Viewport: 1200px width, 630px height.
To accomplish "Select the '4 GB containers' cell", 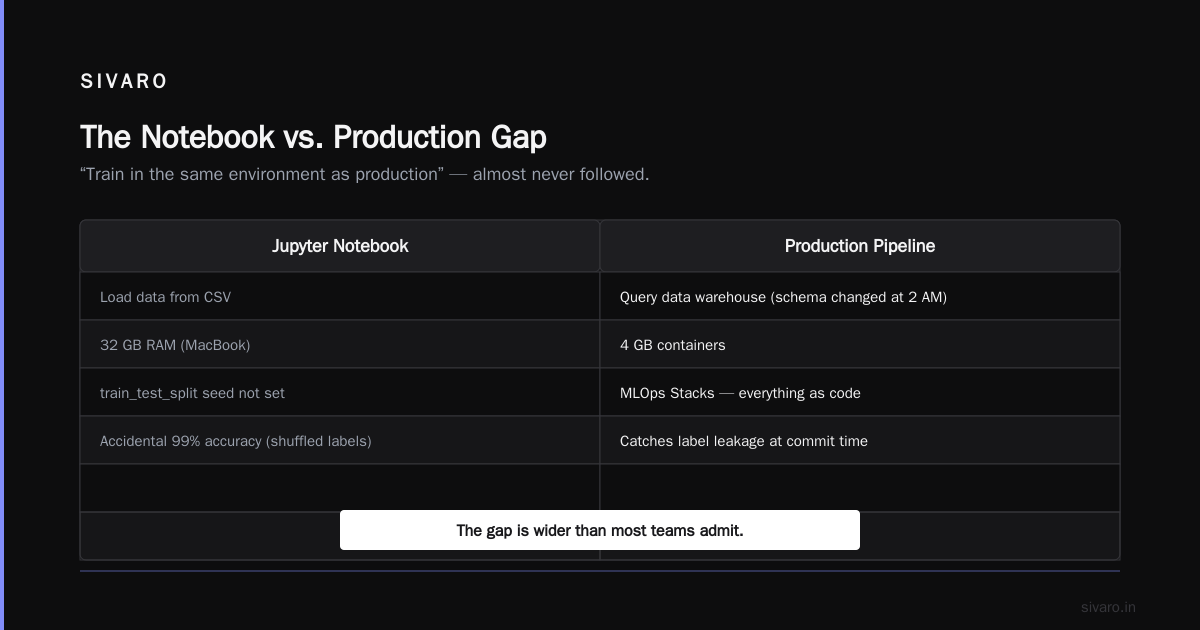I will point(860,345).
